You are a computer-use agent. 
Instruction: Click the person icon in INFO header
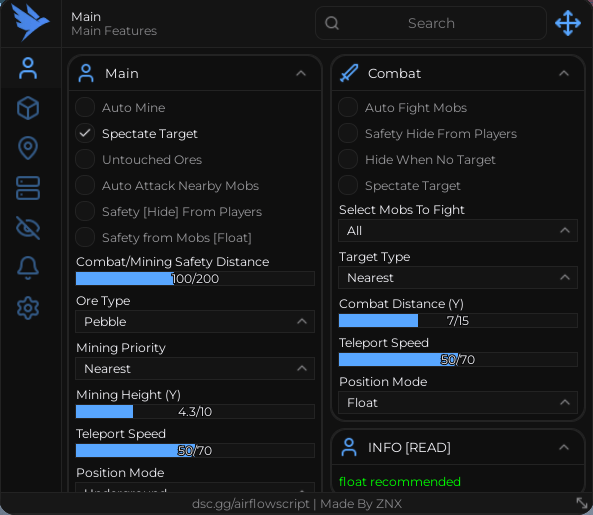[349, 447]
